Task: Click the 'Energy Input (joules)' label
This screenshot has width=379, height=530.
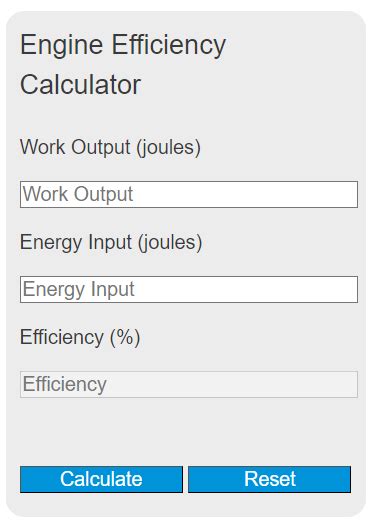Action: click(x=111, y=242)
